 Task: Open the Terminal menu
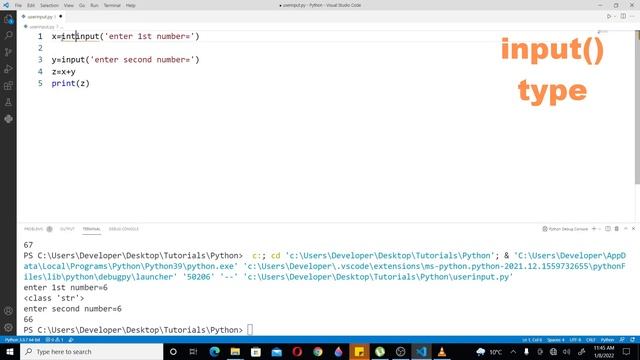click(x=112, y=5)
